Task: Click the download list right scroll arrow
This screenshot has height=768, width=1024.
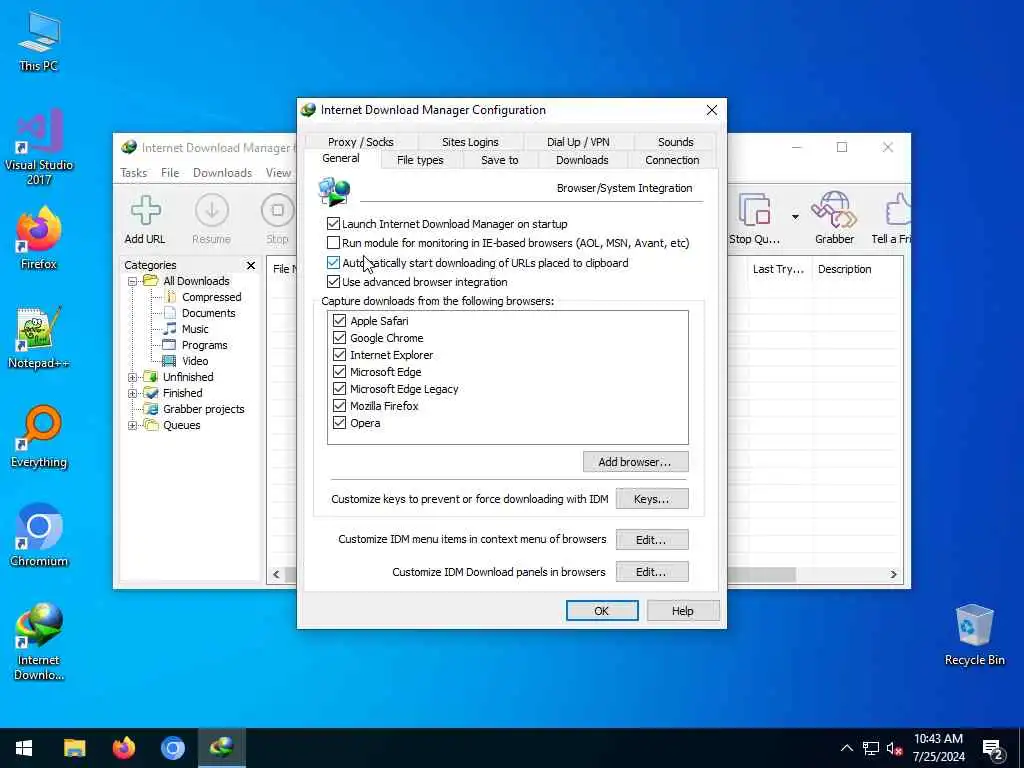Action: click(893, 574)
